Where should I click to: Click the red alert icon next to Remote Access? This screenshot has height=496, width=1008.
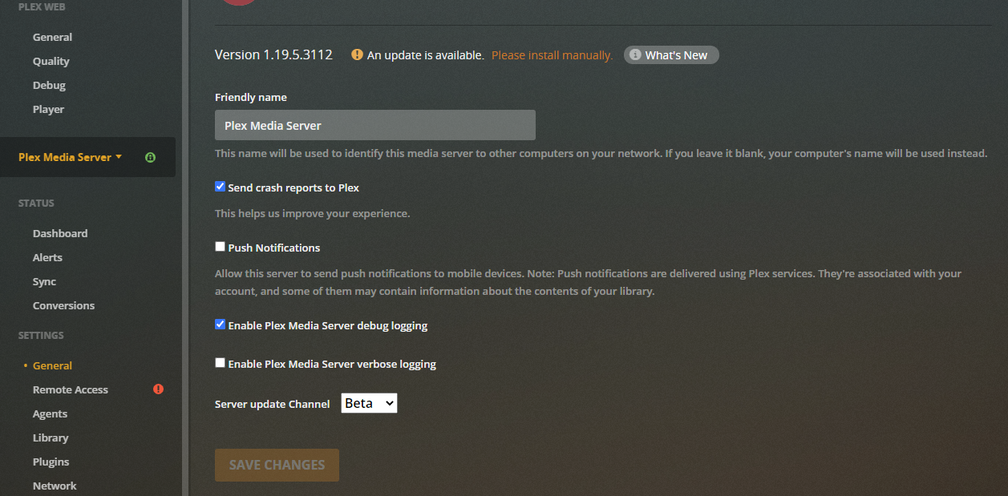tap(158, 389)
